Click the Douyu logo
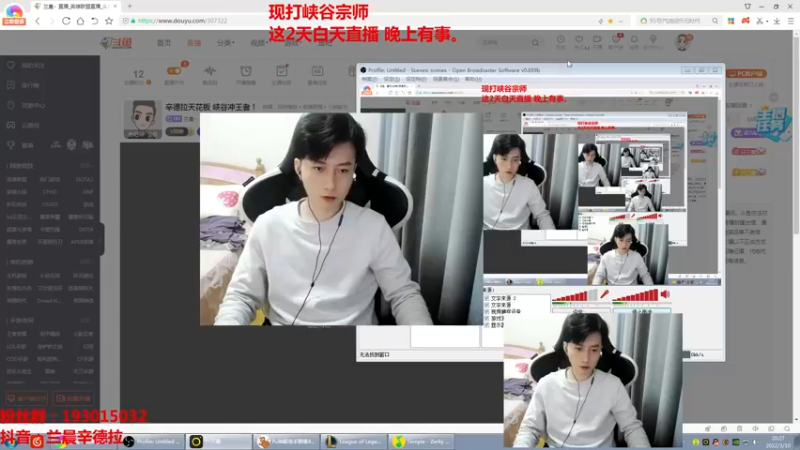Screen dimensions: 800x450 116,43
